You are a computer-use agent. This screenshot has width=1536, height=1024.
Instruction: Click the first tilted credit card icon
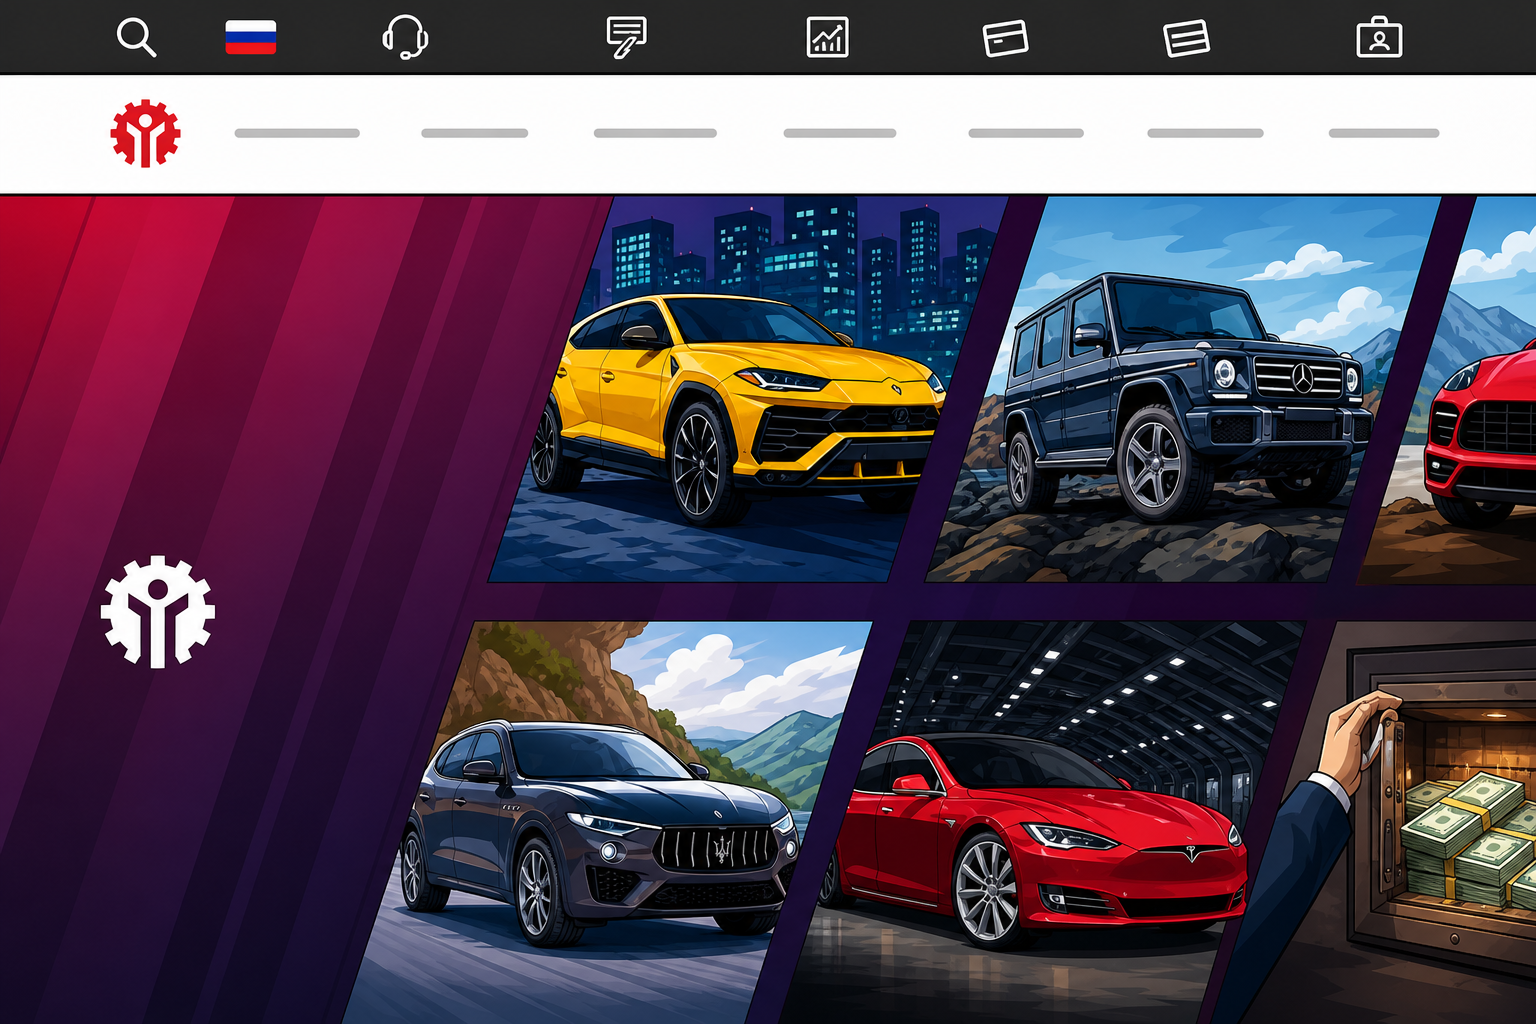coord(1005,38)
